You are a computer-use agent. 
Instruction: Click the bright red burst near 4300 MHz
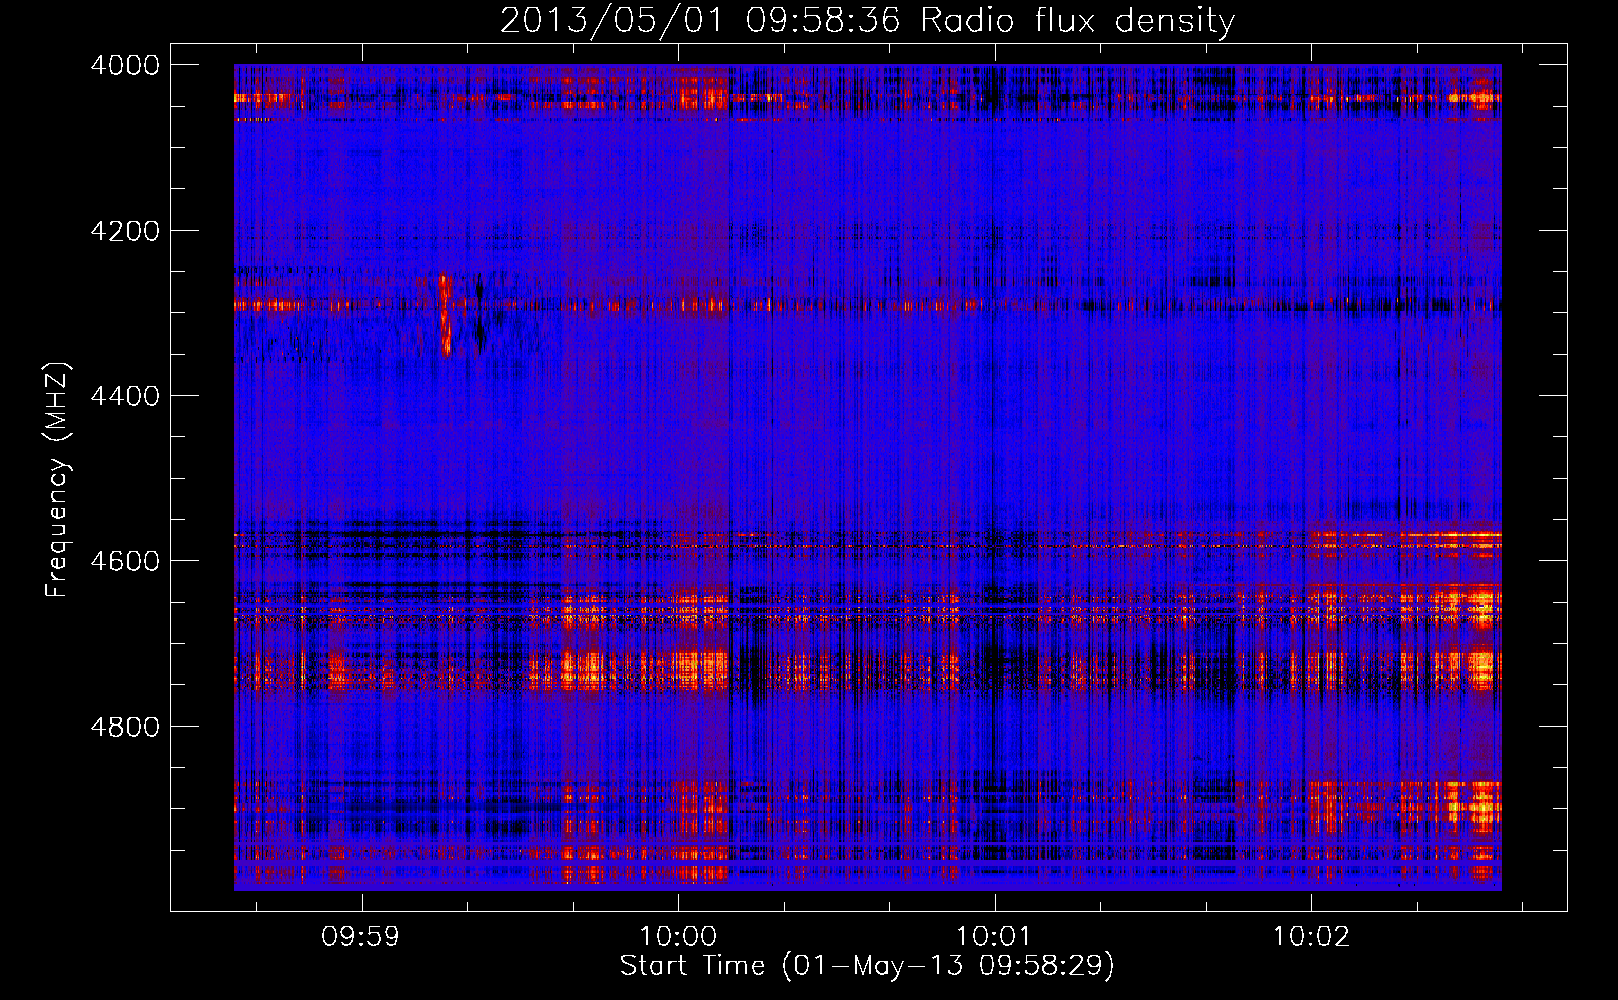pos(445,314)
